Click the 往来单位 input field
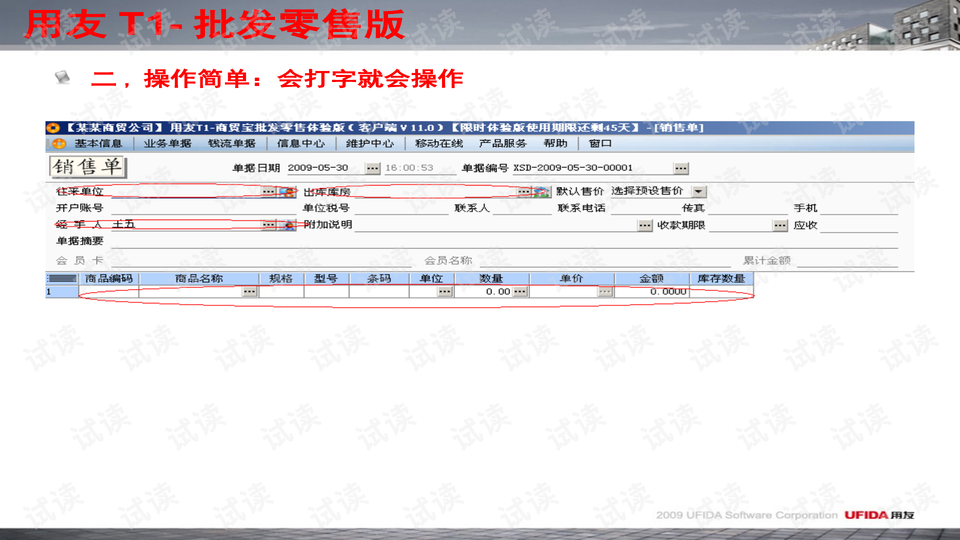The height and width of the screenshot is (540, 960). click(x=186, y=192)
